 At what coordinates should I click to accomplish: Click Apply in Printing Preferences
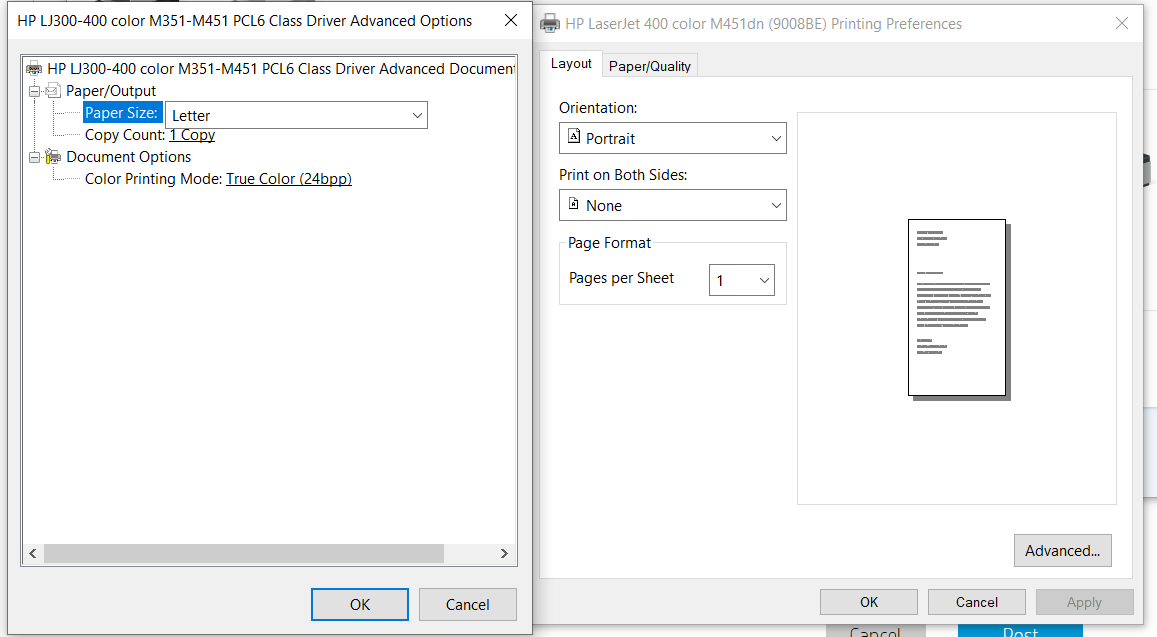[1084, 601]
